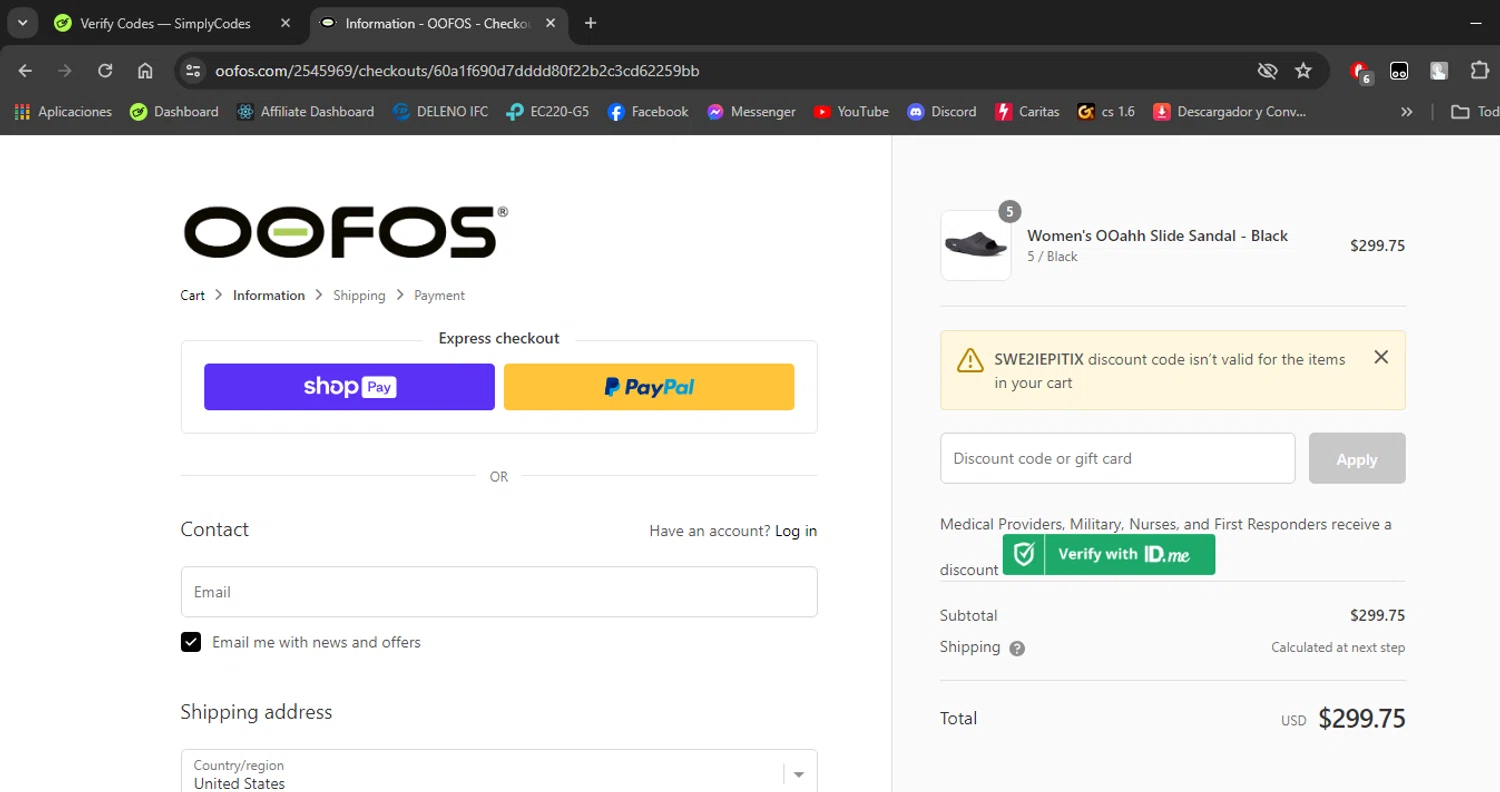Close the Verify Codes SimplyCodes tab
The width and height of the screenshot is (1500, 792).
(x=285, y=23)
